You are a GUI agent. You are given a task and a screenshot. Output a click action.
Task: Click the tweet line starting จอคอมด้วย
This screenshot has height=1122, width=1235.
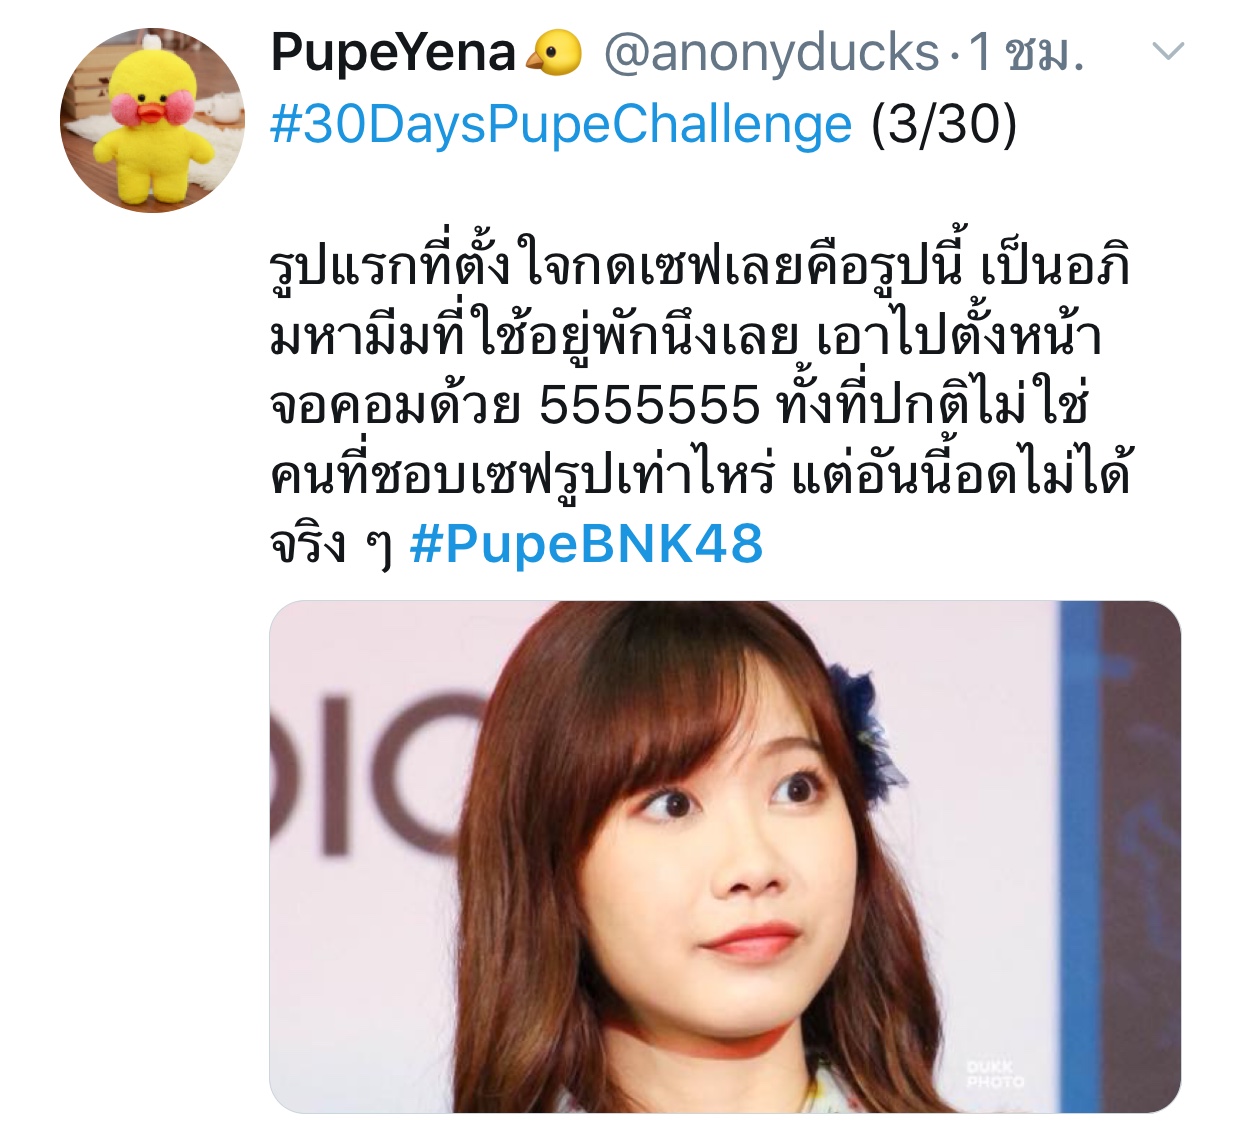point(678,405)
